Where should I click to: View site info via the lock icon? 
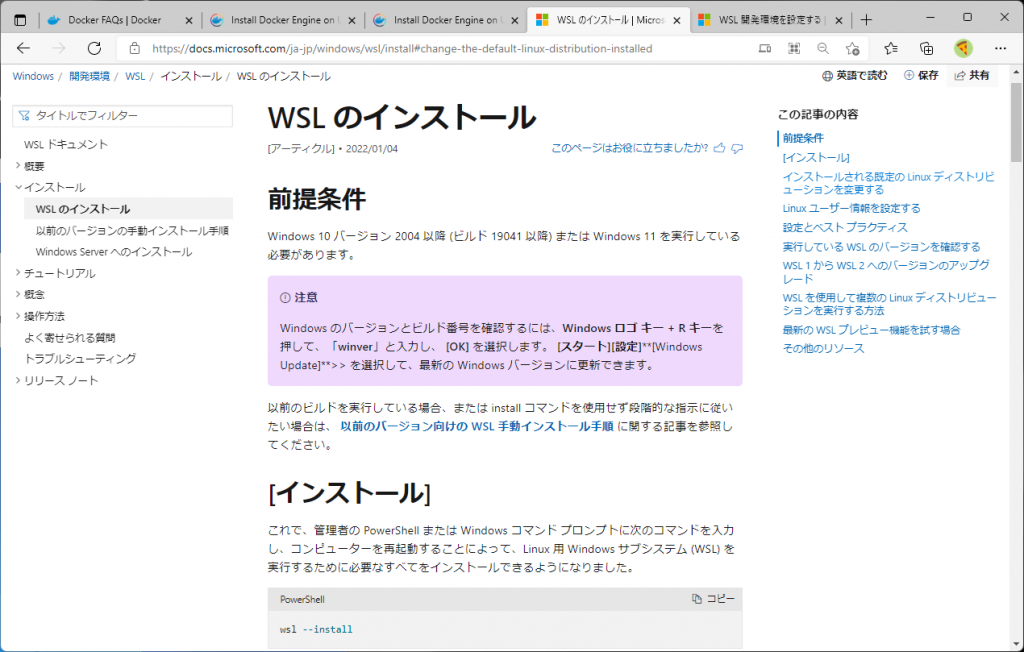[135, 48]
